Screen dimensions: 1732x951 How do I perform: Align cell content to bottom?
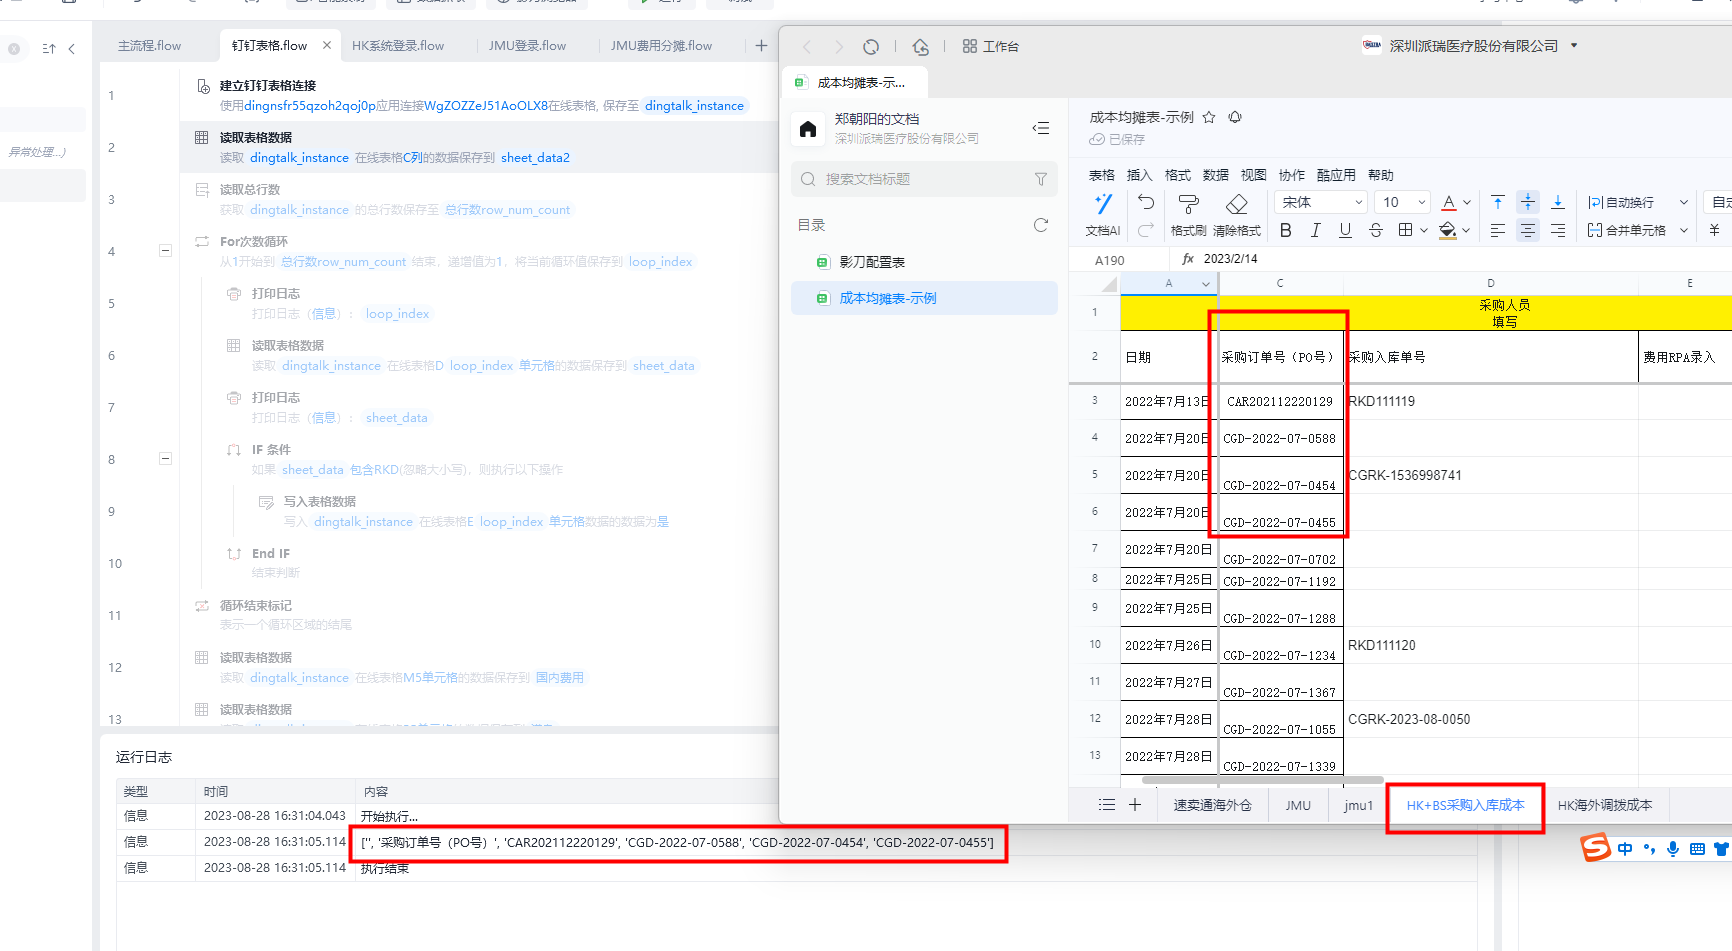pyautogui.click(x=1558, y=202)
